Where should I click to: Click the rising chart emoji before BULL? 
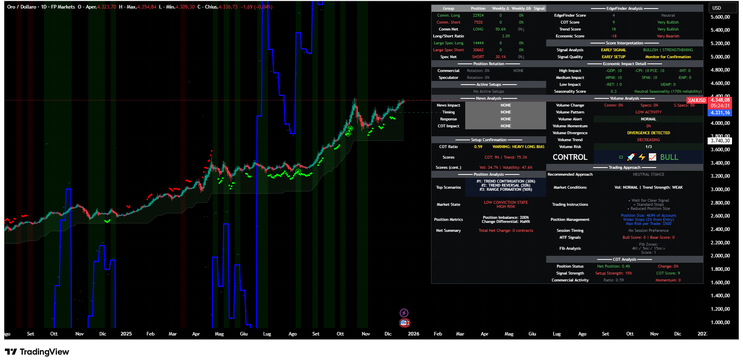(653, 157)
